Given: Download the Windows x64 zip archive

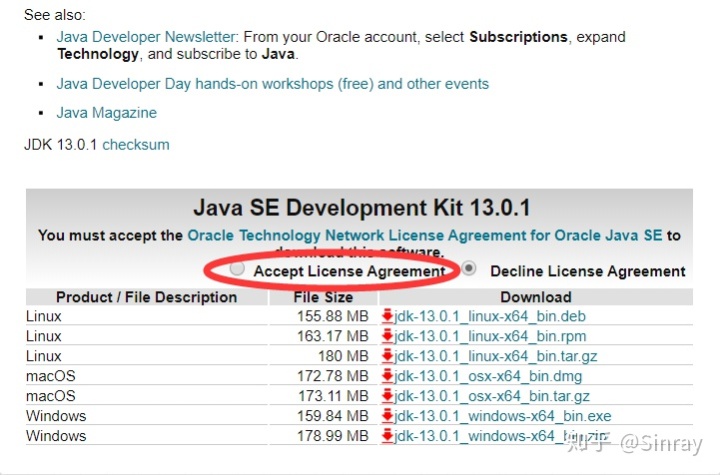Looking at the screenshot, I should click(501, 435).
